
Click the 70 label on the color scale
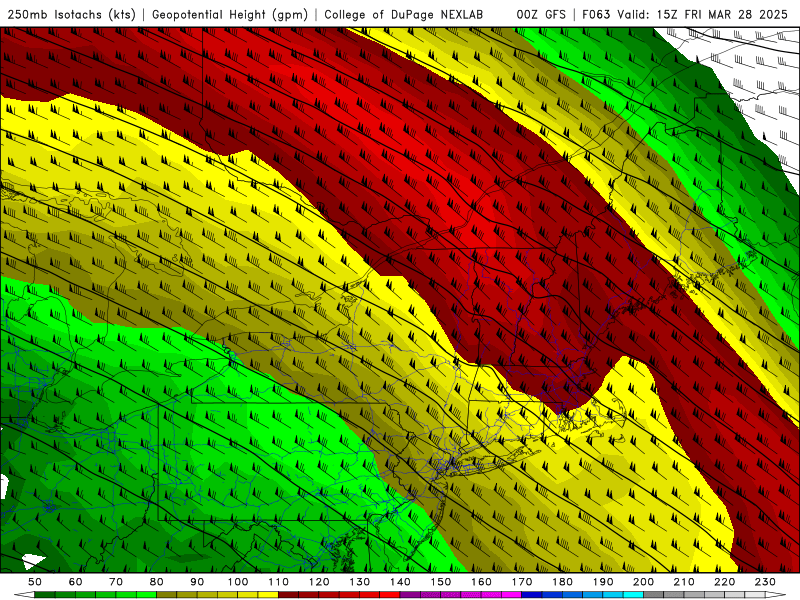(x=116, y=582)
